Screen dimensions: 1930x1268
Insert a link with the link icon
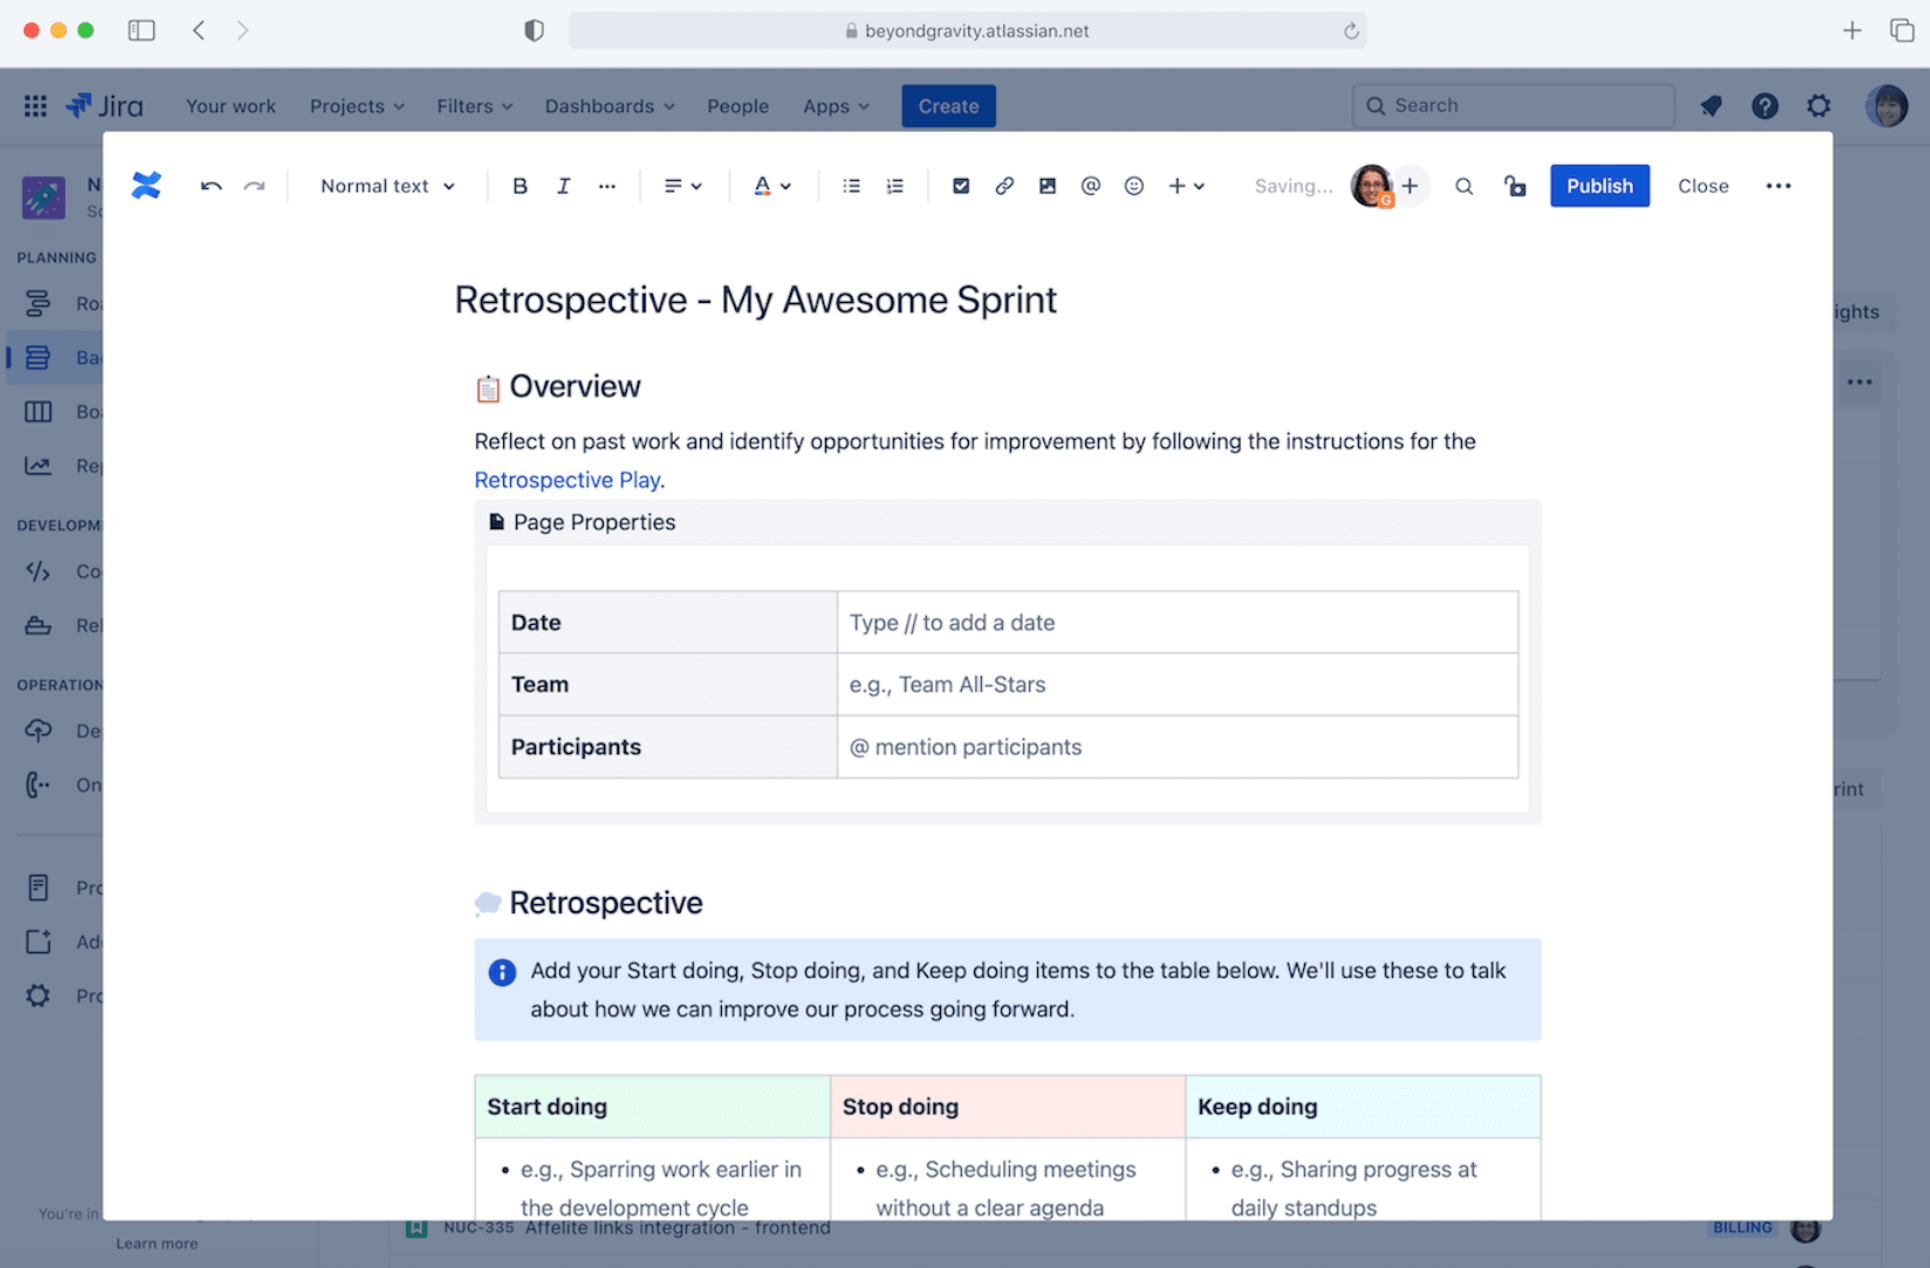click(x=1003, y=186)
